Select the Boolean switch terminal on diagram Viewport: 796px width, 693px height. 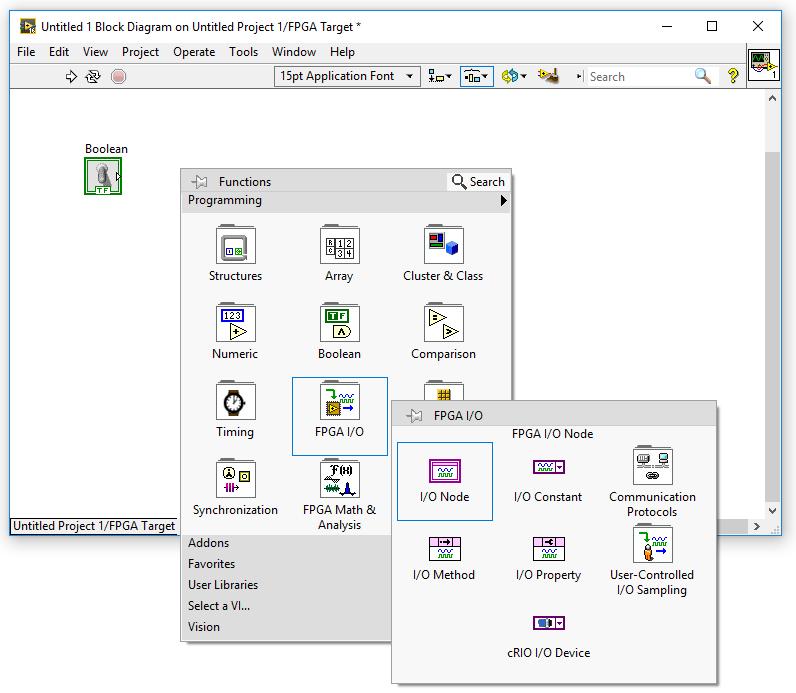click(103, 176)
